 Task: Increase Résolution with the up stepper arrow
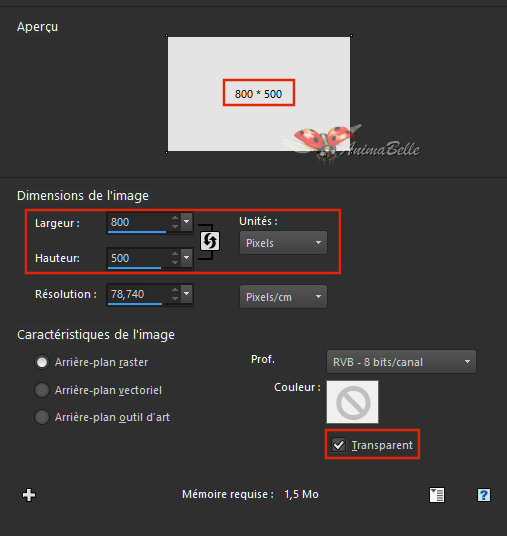click(175, 290)
